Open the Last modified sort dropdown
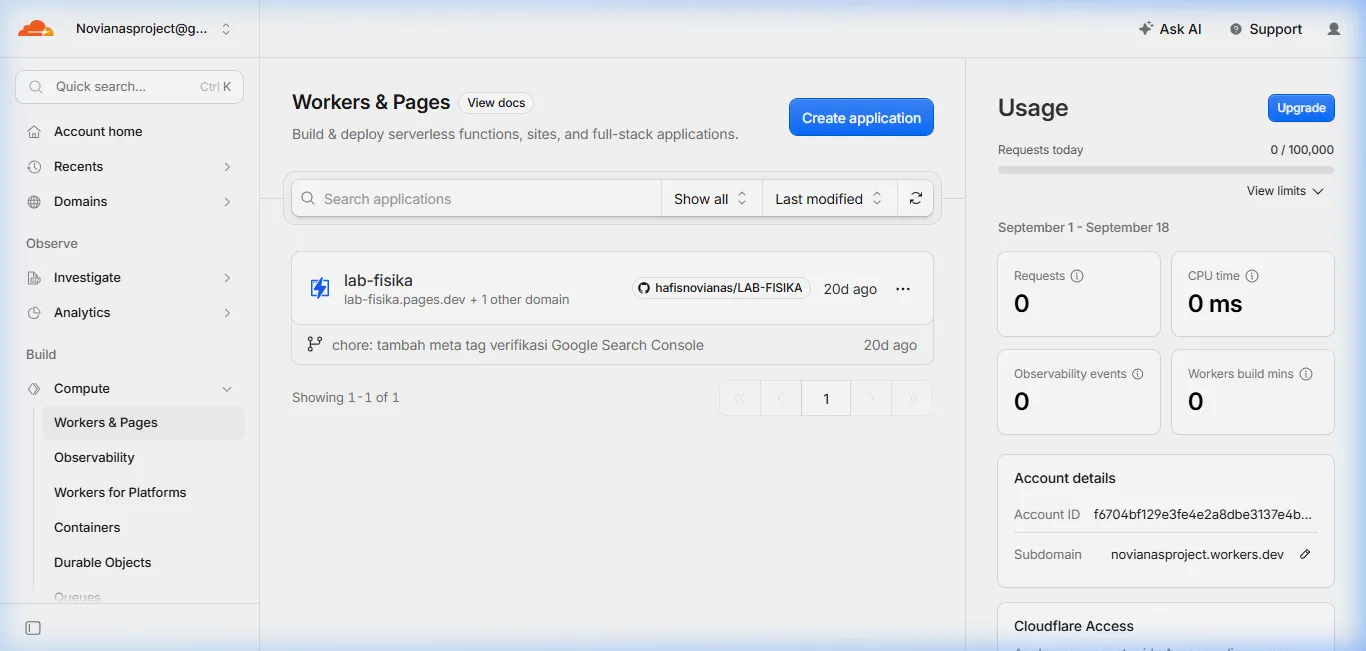1366x651 pixels. tap(829, 198)
